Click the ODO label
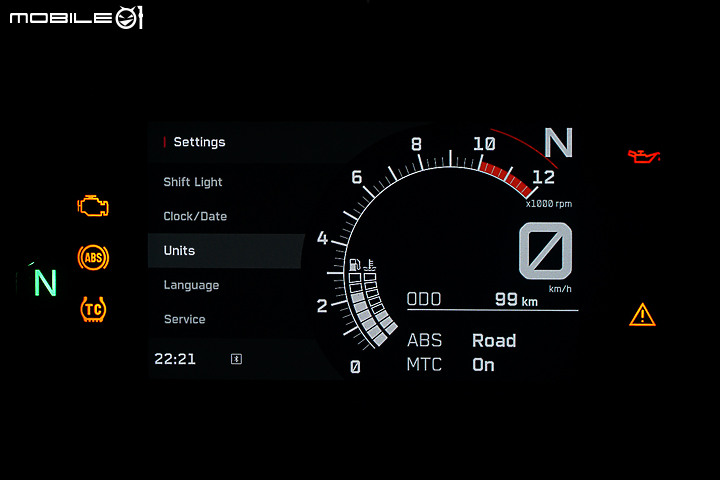Image resolution: width=720 pixels, height=480 pixels. 424,299
